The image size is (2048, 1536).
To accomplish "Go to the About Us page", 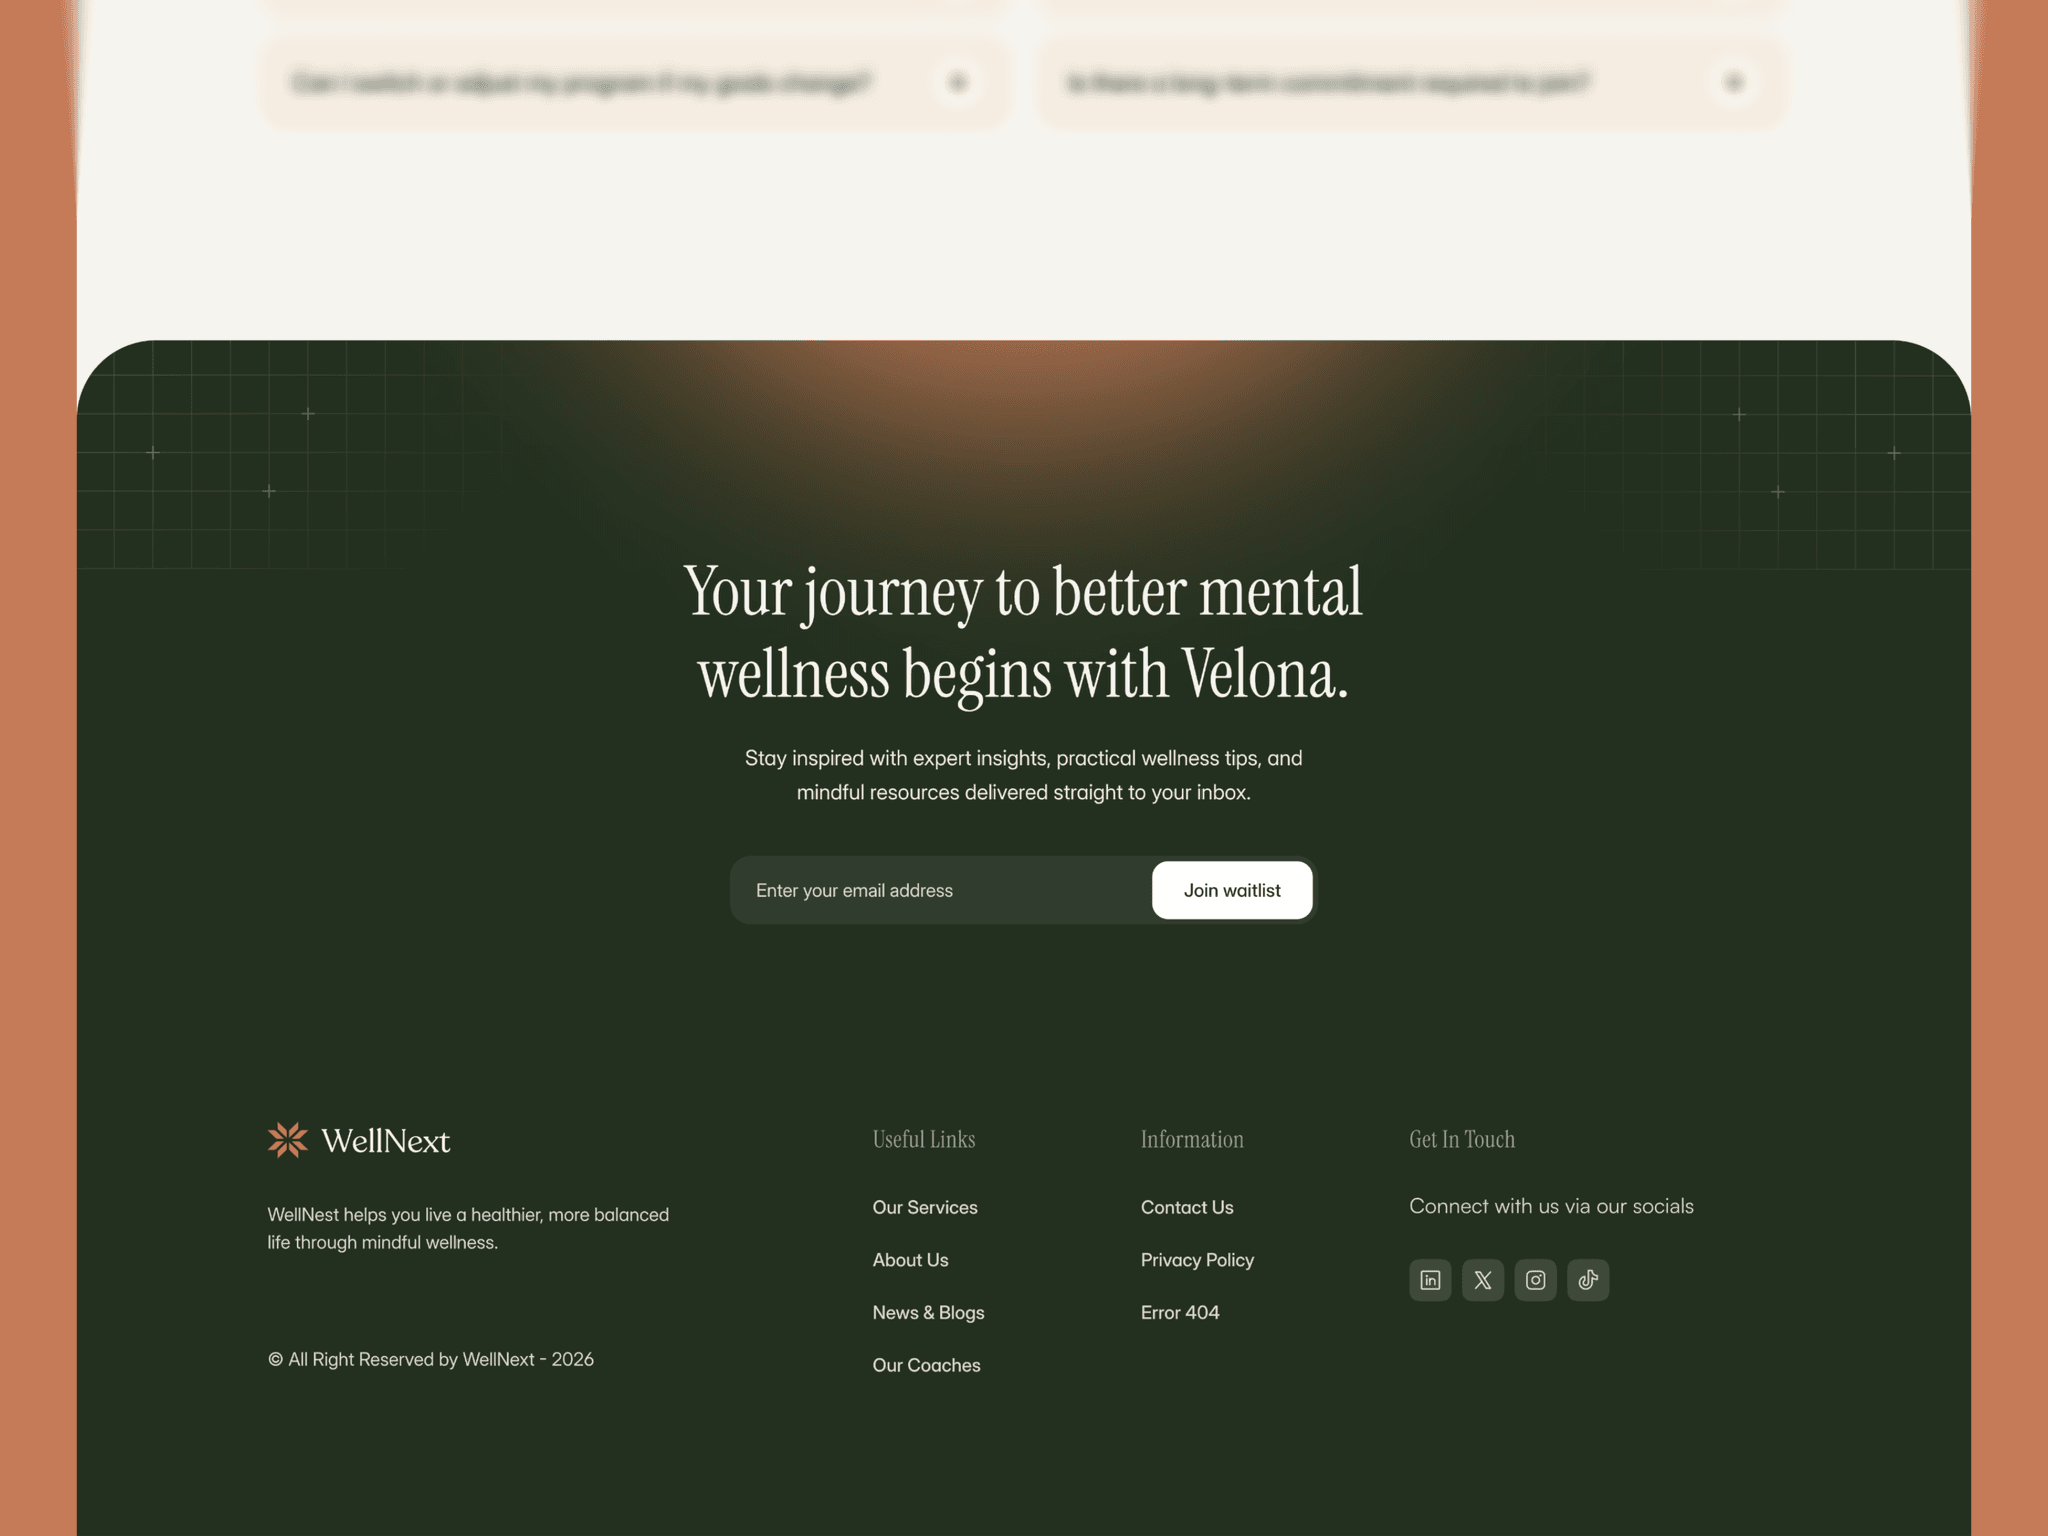I will (910, 1260).
